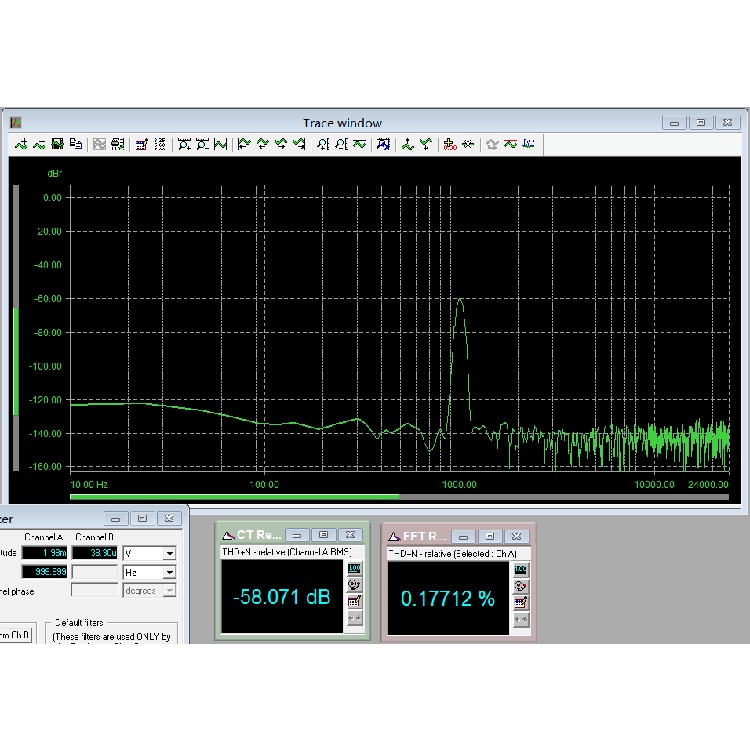
Task: Click the green horizontal bar below the plot
Action: click(x=234, y=495)
